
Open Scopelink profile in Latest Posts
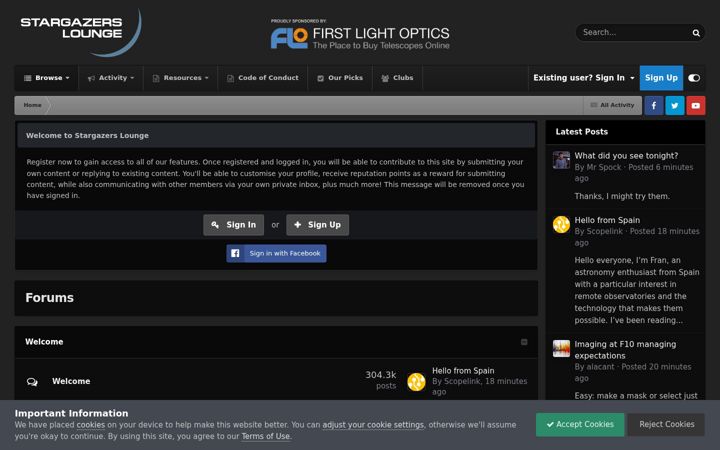605,231
